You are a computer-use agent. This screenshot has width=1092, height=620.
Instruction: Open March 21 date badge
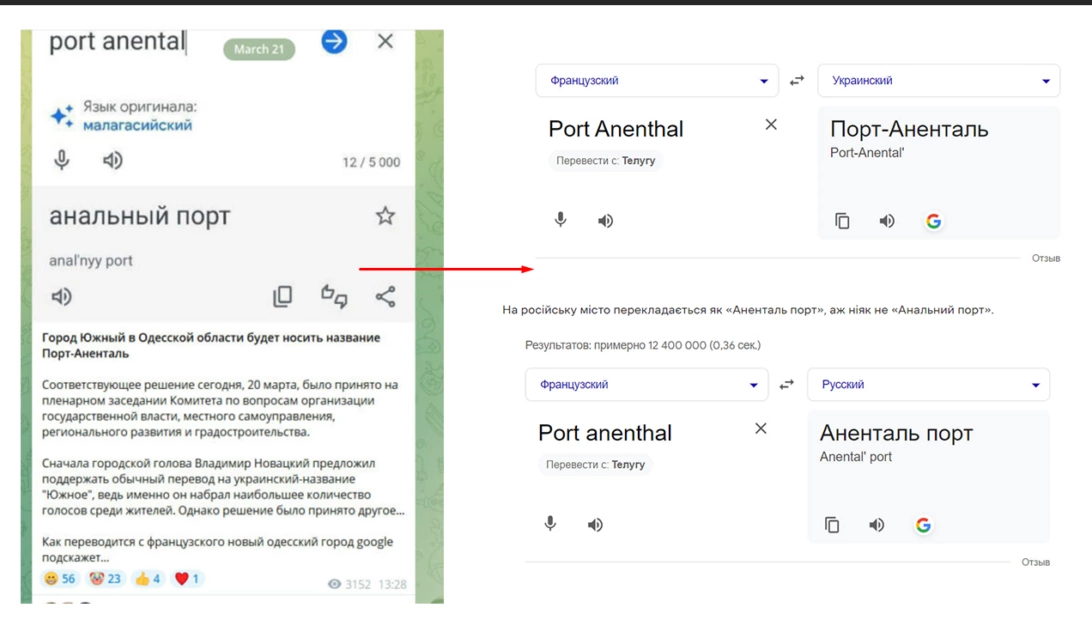pyautogui.click(x=259, y=49)
